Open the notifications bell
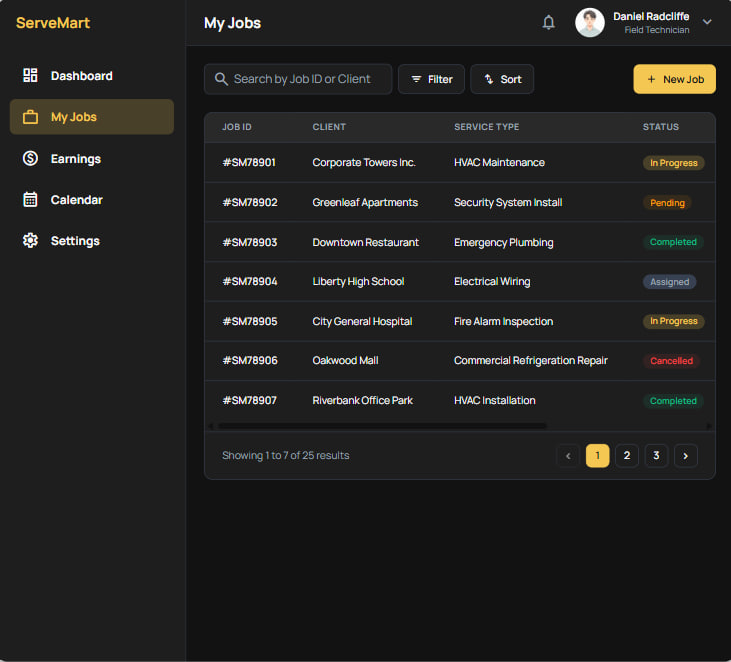 click(x=548, y=22)
